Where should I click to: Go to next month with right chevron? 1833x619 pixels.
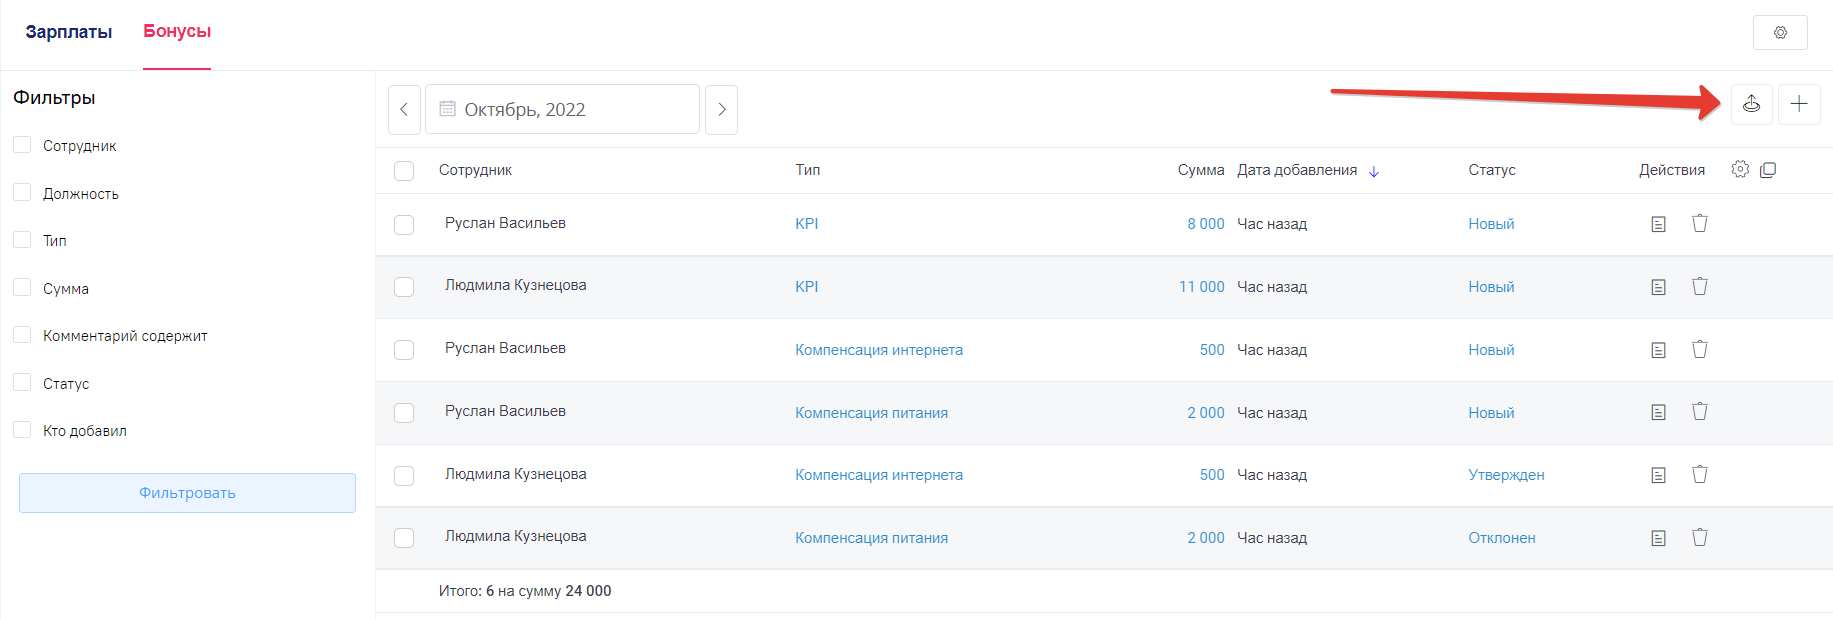(x=721, y=109)
